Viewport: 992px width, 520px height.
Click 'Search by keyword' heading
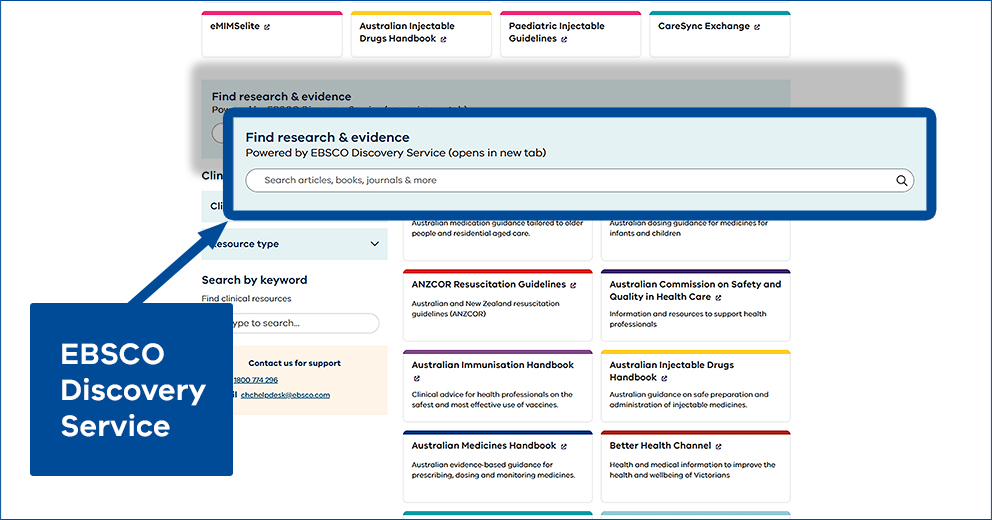pyautogui.click(x=254, y=280)
